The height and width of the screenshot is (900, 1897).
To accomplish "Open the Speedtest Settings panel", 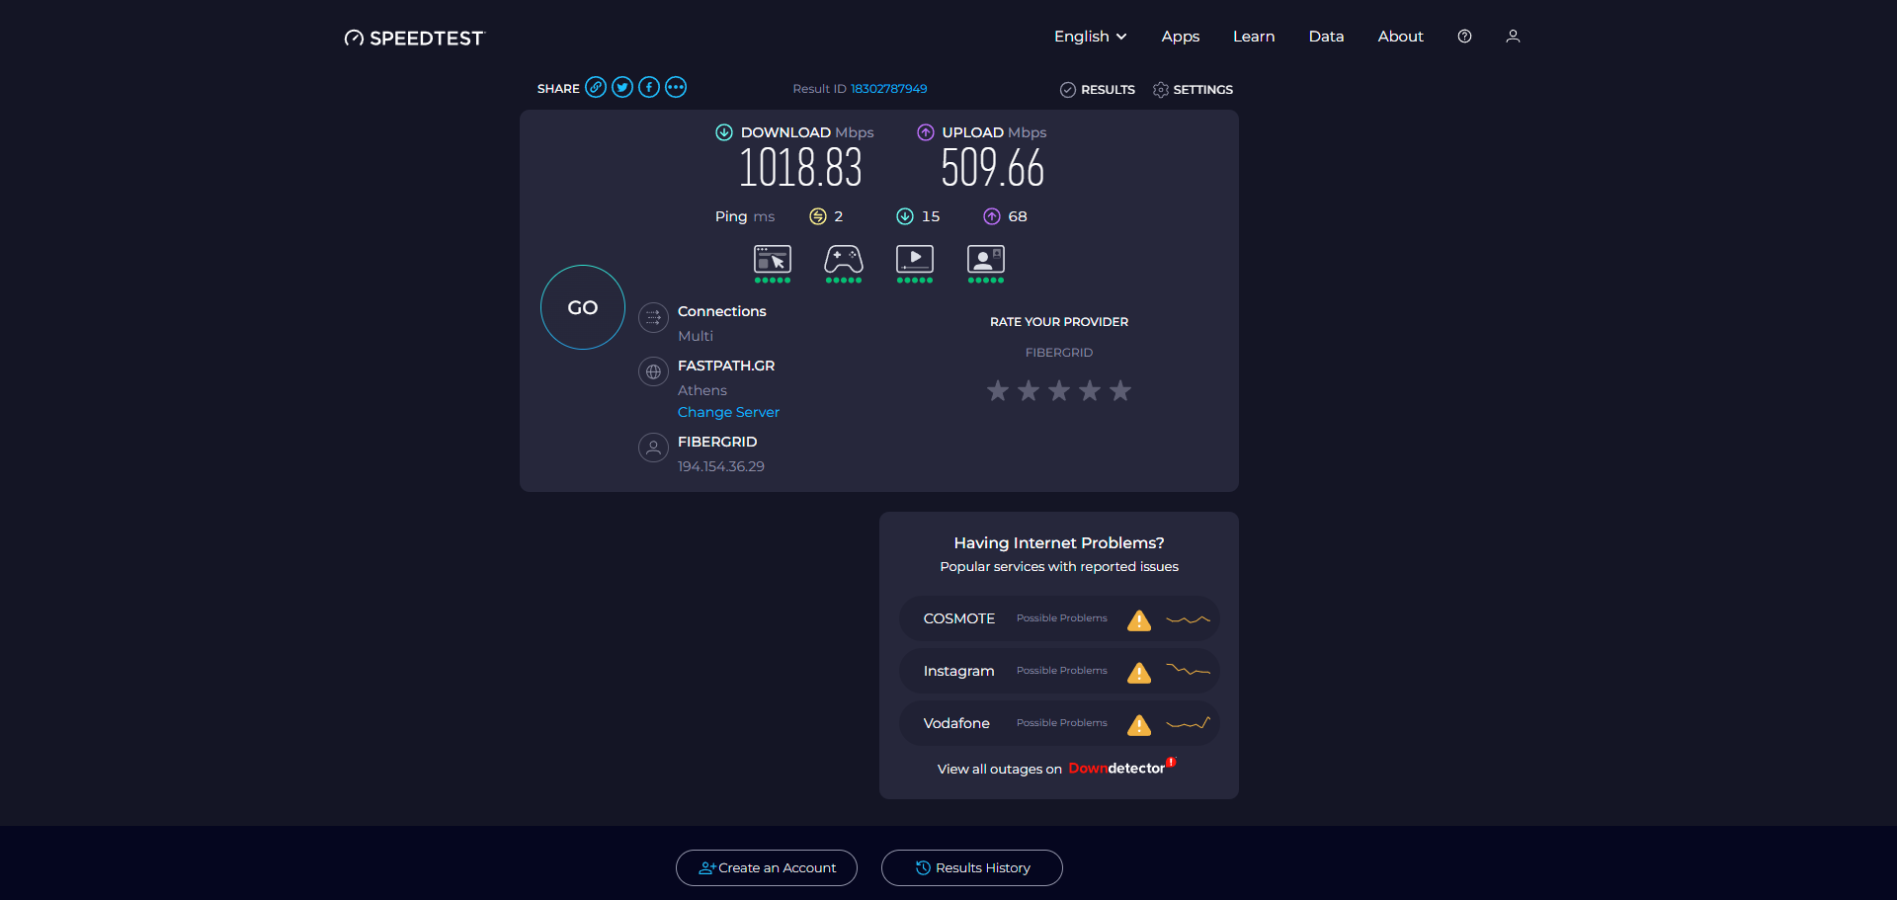I will (1193, 89).
